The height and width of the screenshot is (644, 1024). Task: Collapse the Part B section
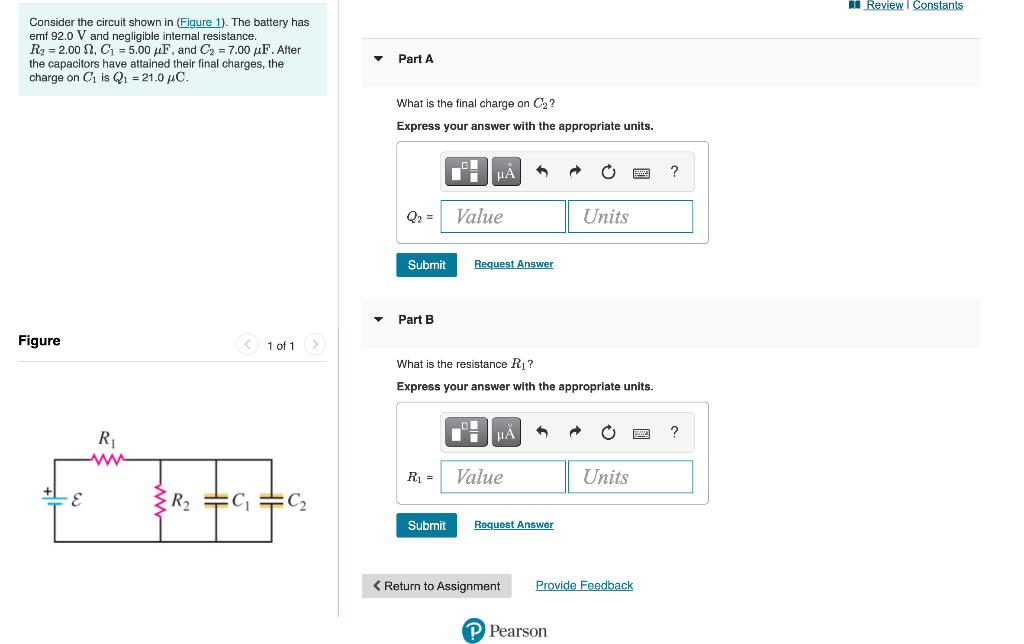pos(378,319)
